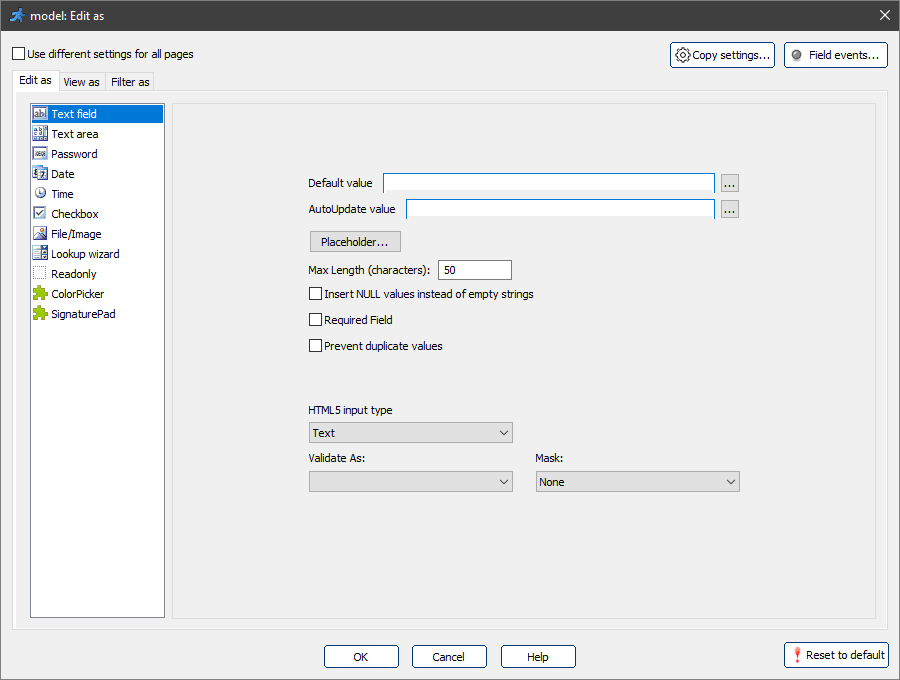Tick Insert NULL values instead of empty strings

coord(316,294)
